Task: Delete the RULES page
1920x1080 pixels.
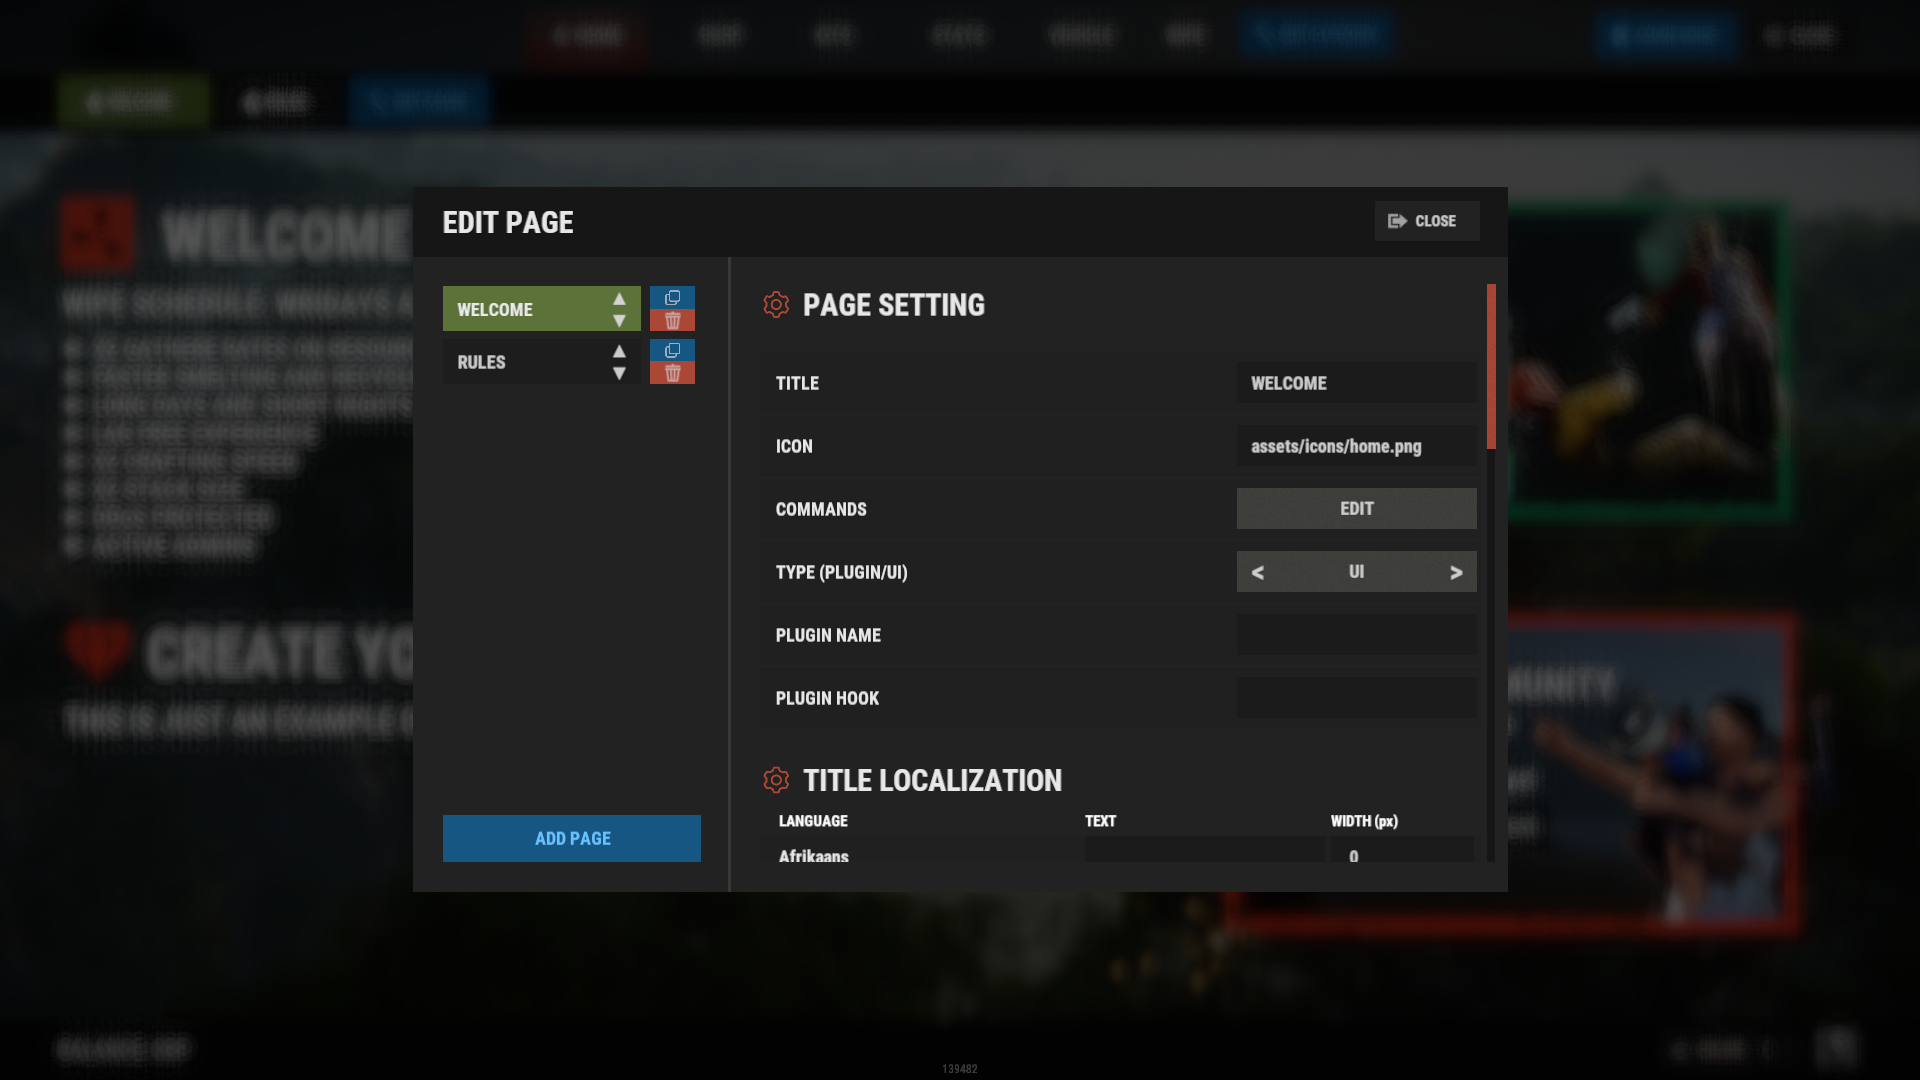Action: pyautogui.click(x=672, y=373)
